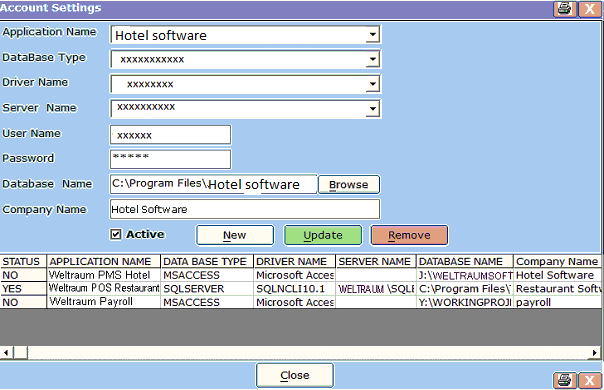The image size is (604, 390).
Task: Click the SQLNCLI10.1 driver cell
Action: [x=295, y=289]
